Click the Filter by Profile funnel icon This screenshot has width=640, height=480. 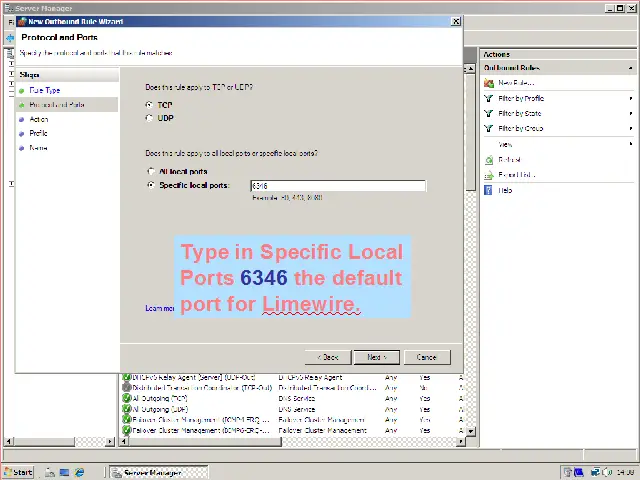[x=488, y=98]
